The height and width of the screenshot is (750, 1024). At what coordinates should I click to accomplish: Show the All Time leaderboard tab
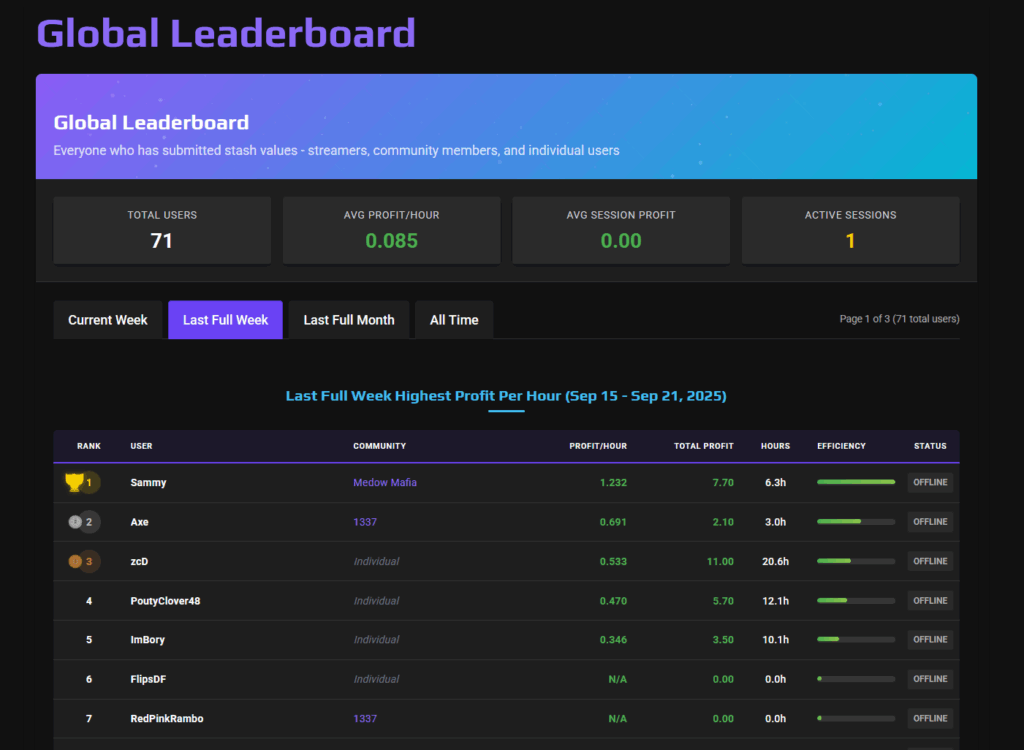(454, 320)
